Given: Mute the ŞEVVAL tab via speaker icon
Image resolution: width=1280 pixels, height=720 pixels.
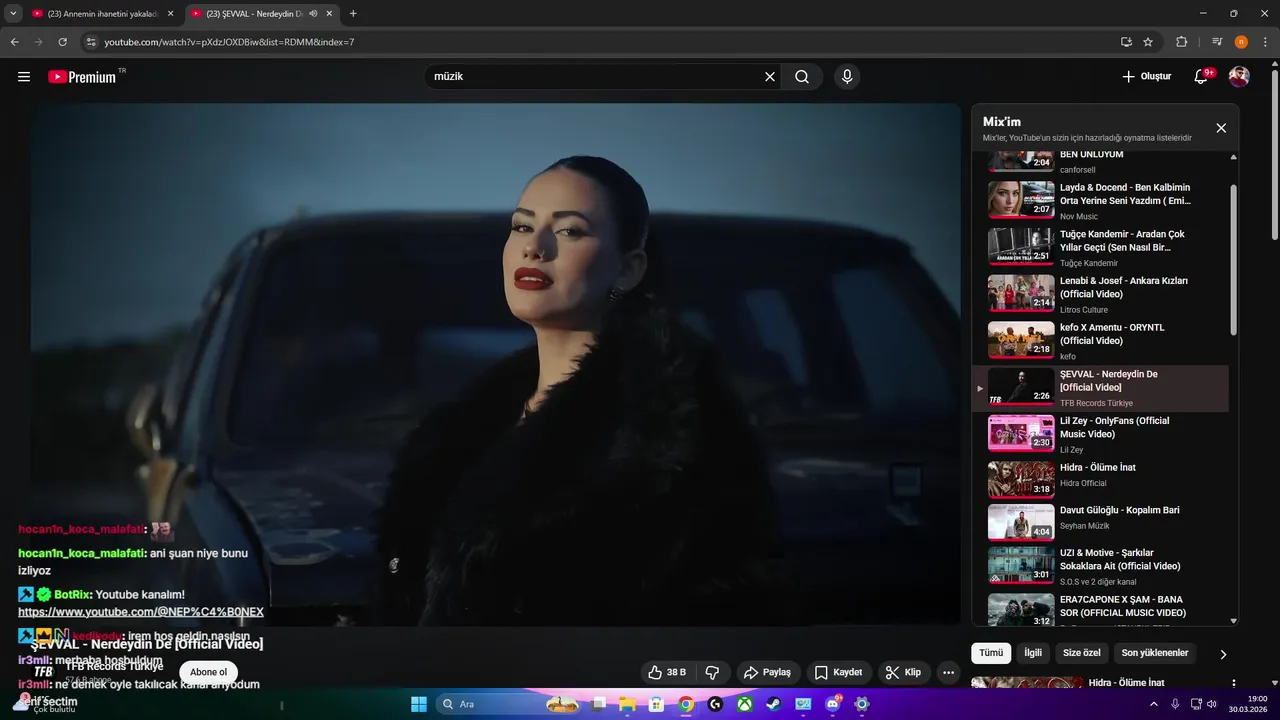Looking at the screenshot, I should [313, 14].
